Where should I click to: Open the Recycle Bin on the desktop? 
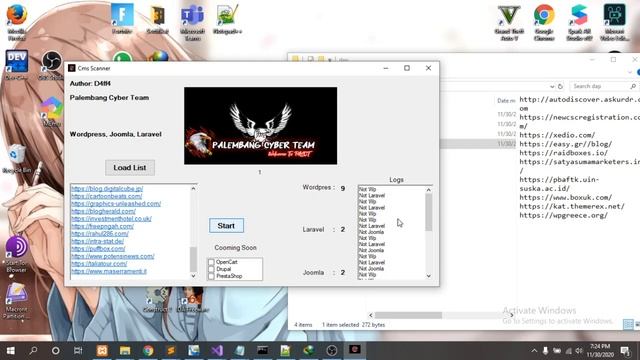tap(16, 159)
